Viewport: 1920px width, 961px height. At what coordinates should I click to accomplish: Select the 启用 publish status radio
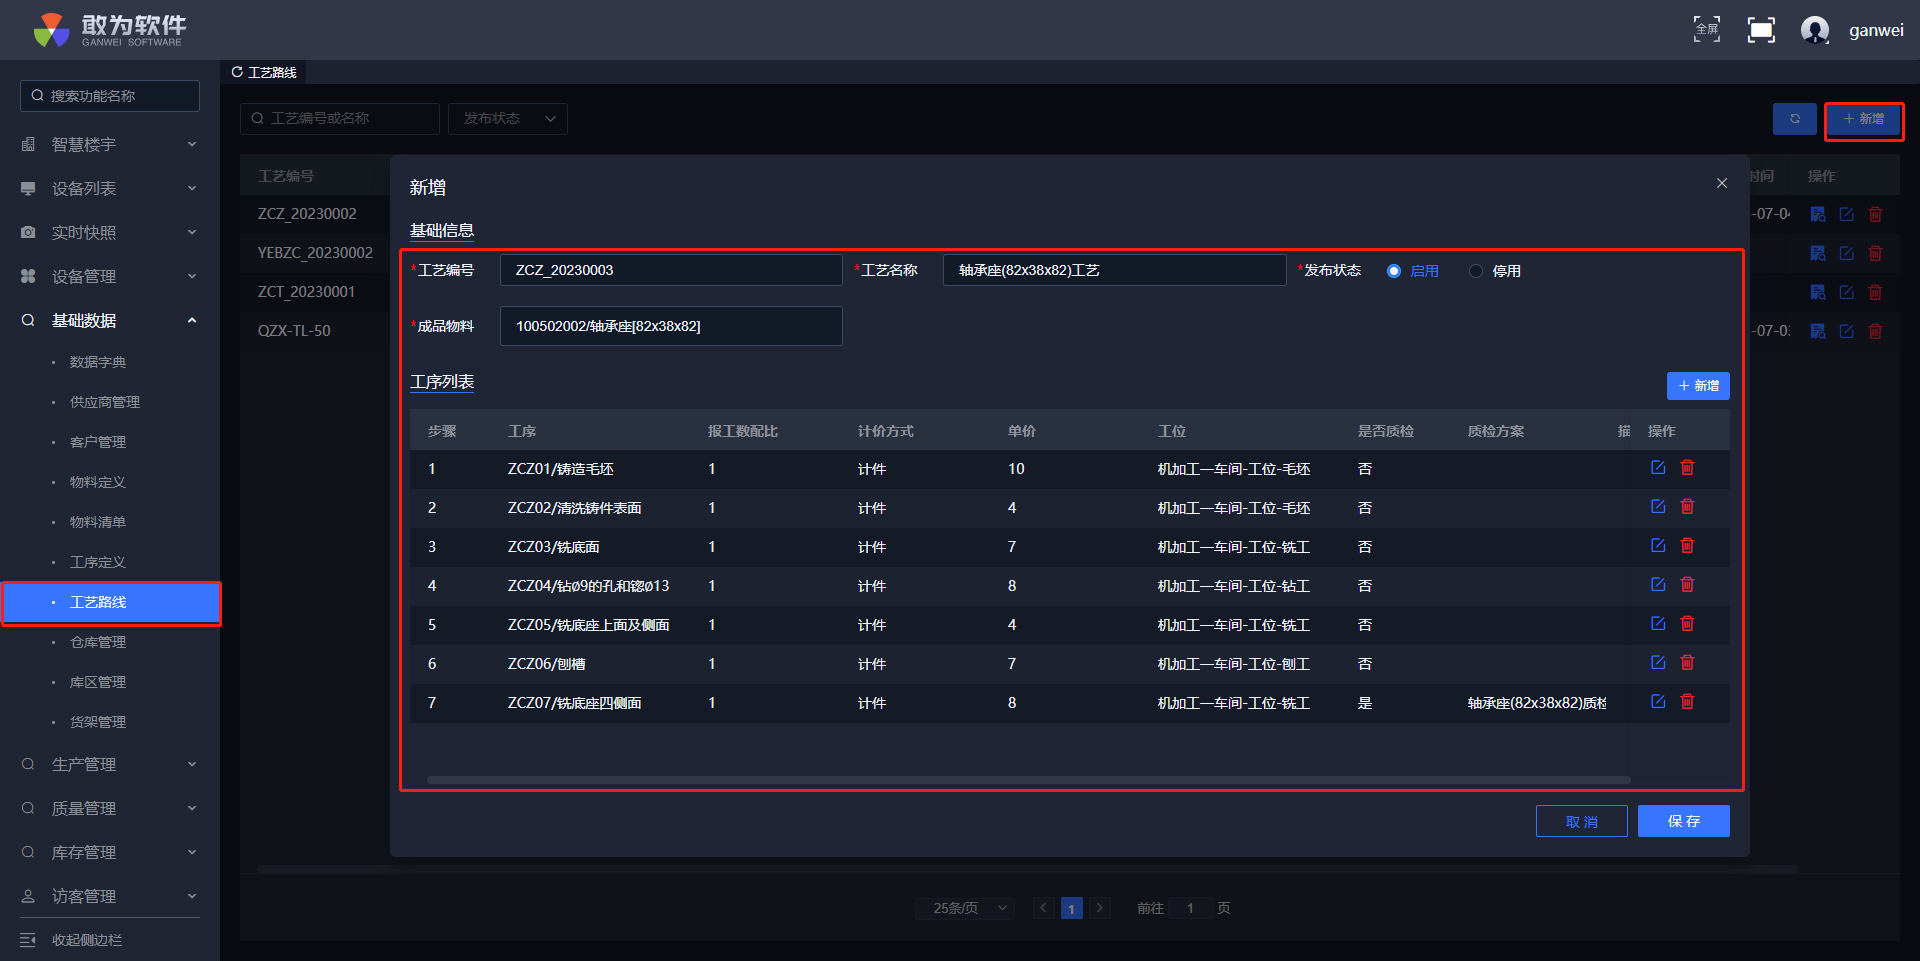click(1394, 271)
